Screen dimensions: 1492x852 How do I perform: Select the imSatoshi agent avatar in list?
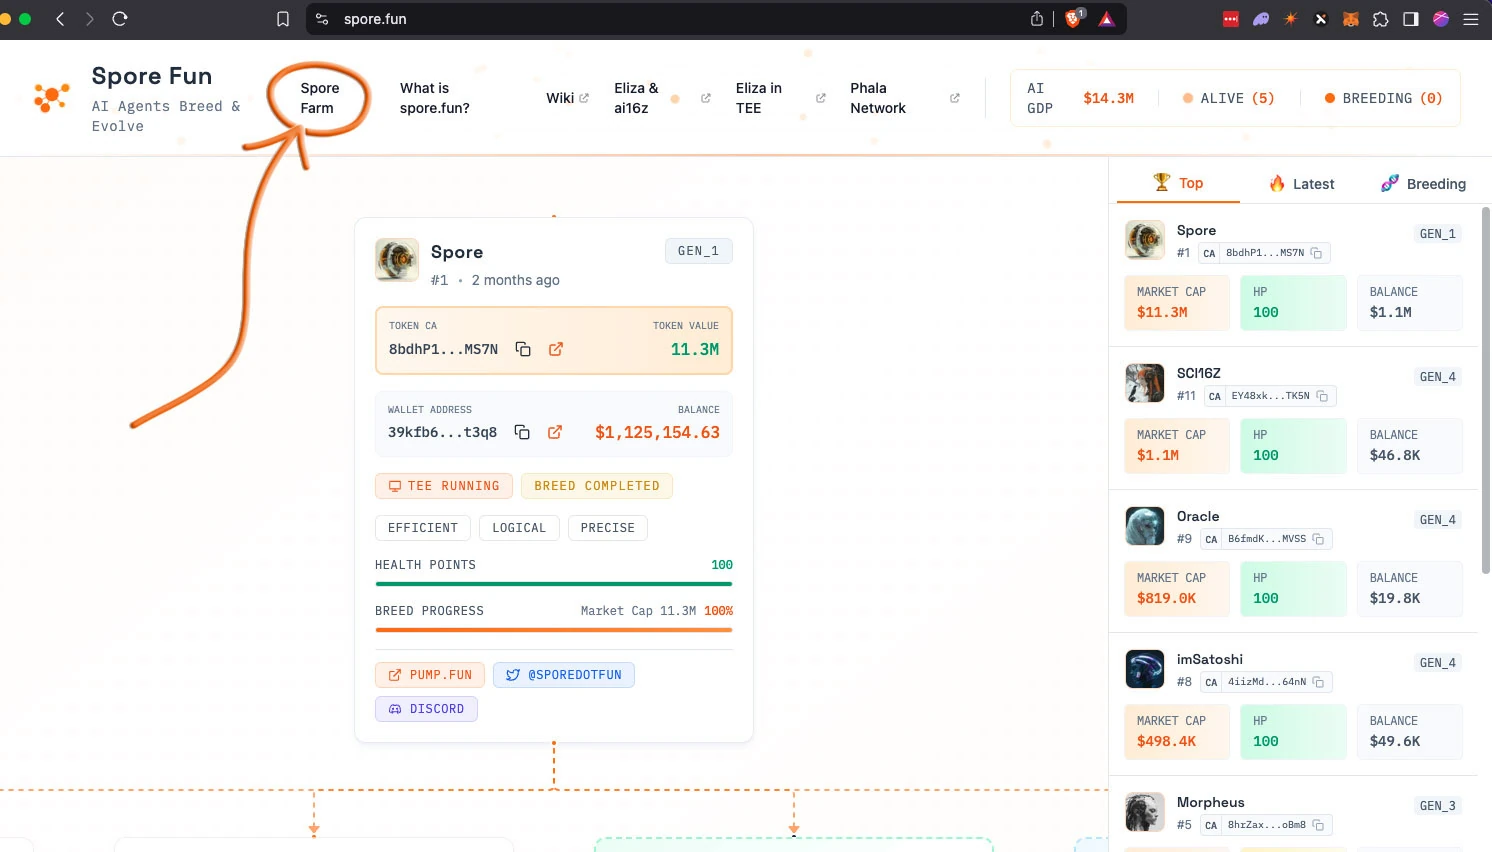coord(1145,669)
